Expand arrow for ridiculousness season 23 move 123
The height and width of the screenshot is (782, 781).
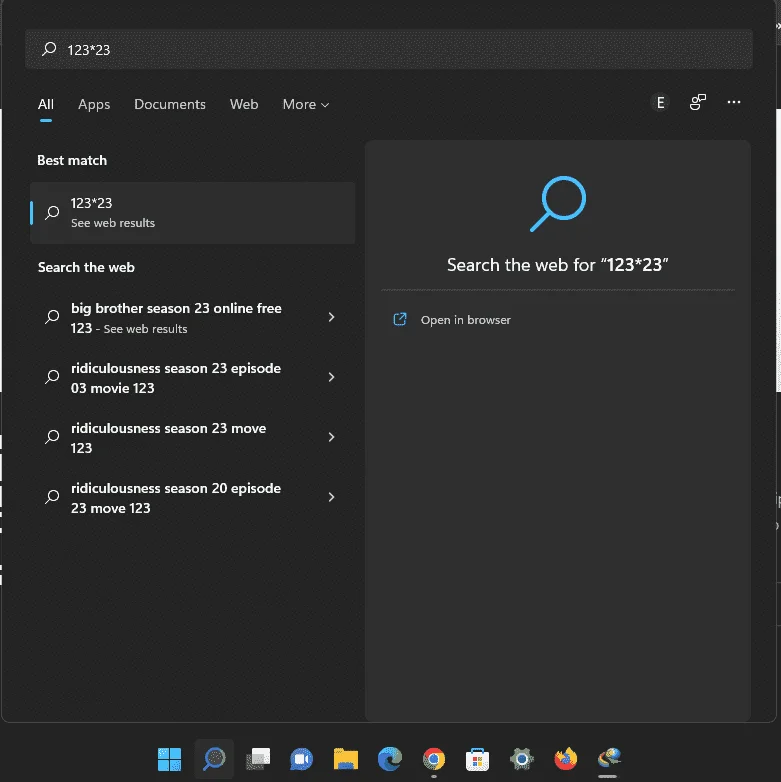[x=331, y=437]
